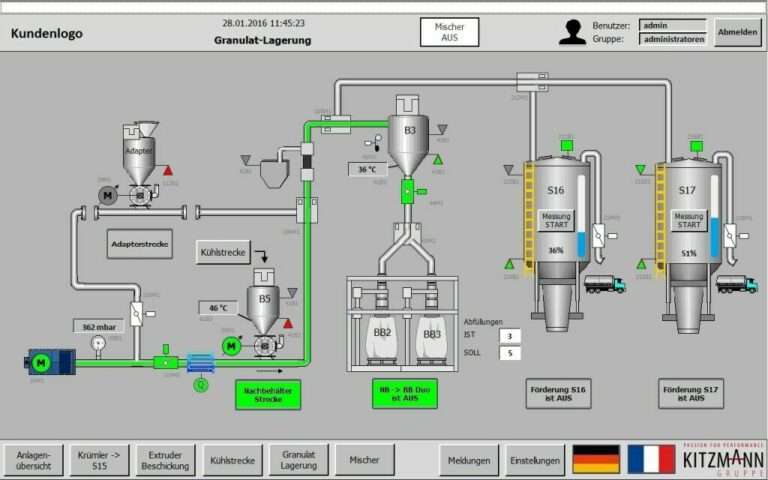Click the diverter valve on S17 pipe
The image size is (768, 480).
click(x=730, y=236)
